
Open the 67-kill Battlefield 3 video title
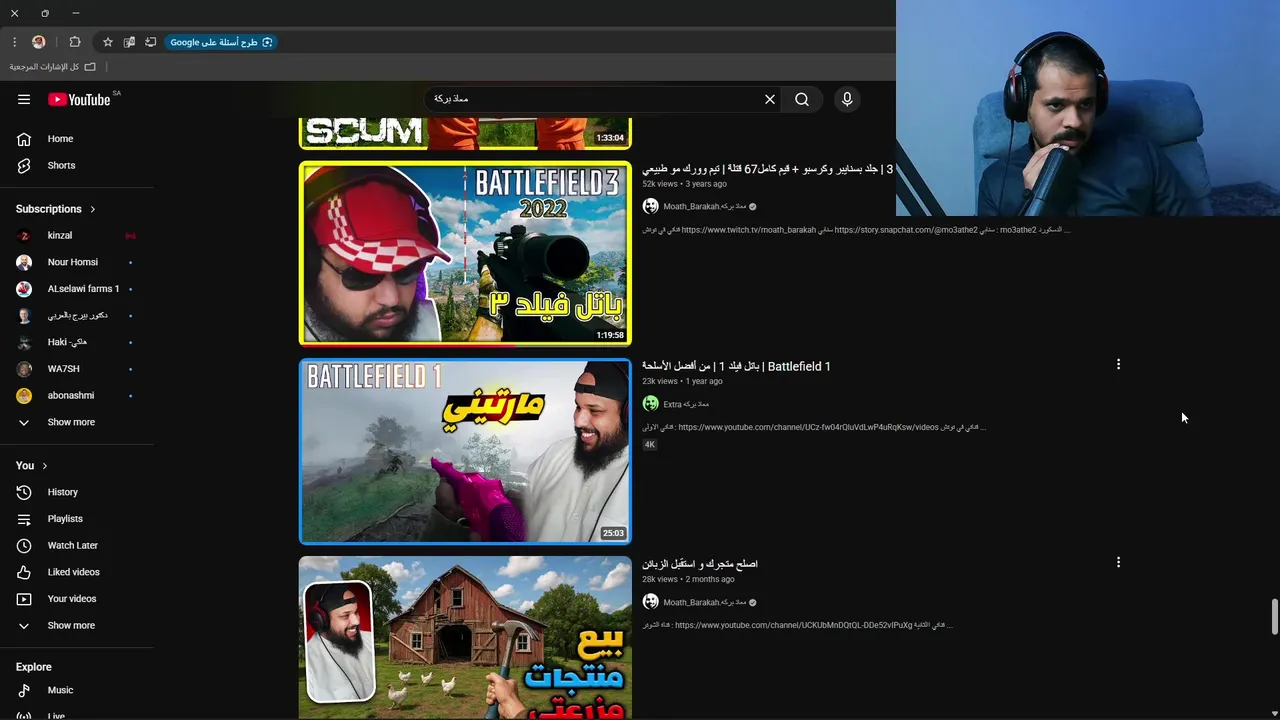click(x=768, y=169)
